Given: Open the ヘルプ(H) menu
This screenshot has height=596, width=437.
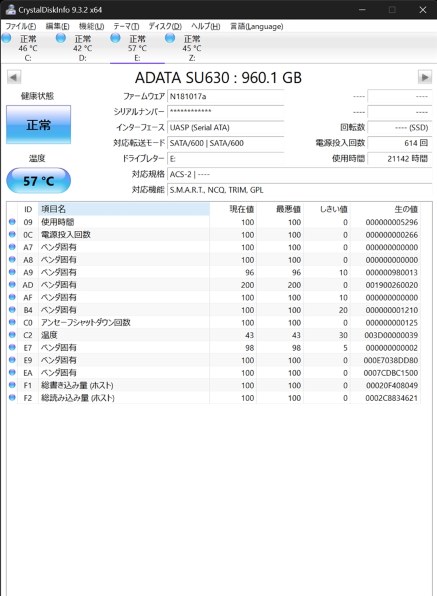Looking at the screenshot, I should [206, 27].
